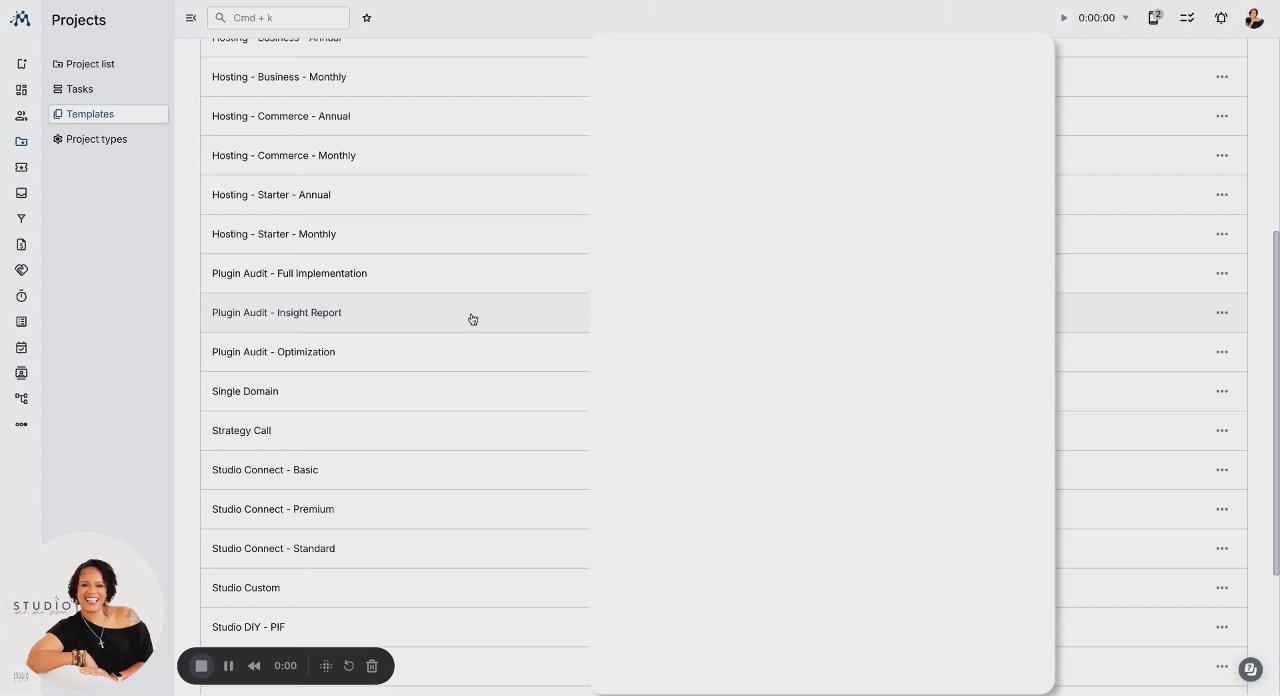The image size is (1280, 696).
Task: Open options for Strategy Call row
Action: click(x=1222, y=431)
